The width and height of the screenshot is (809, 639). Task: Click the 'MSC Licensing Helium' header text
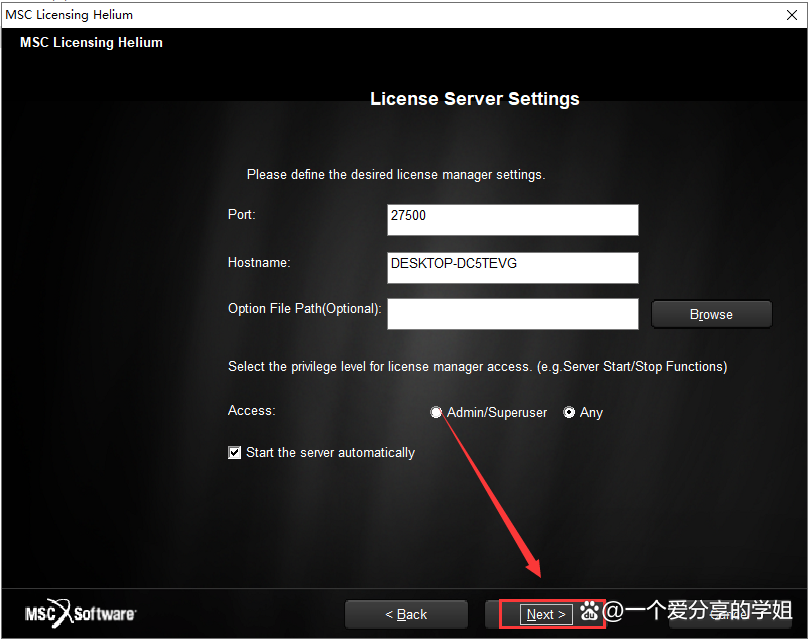(x=91, y=42)
